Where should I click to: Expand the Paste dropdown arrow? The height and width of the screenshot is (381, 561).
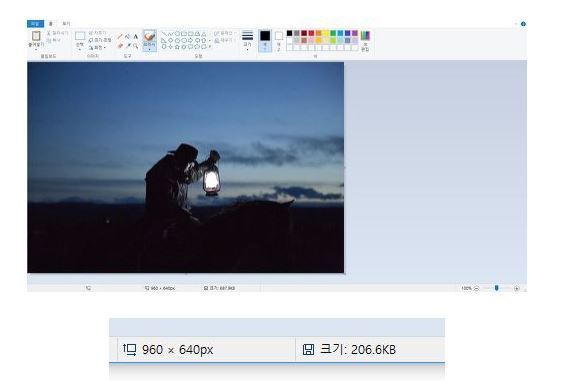36,49
